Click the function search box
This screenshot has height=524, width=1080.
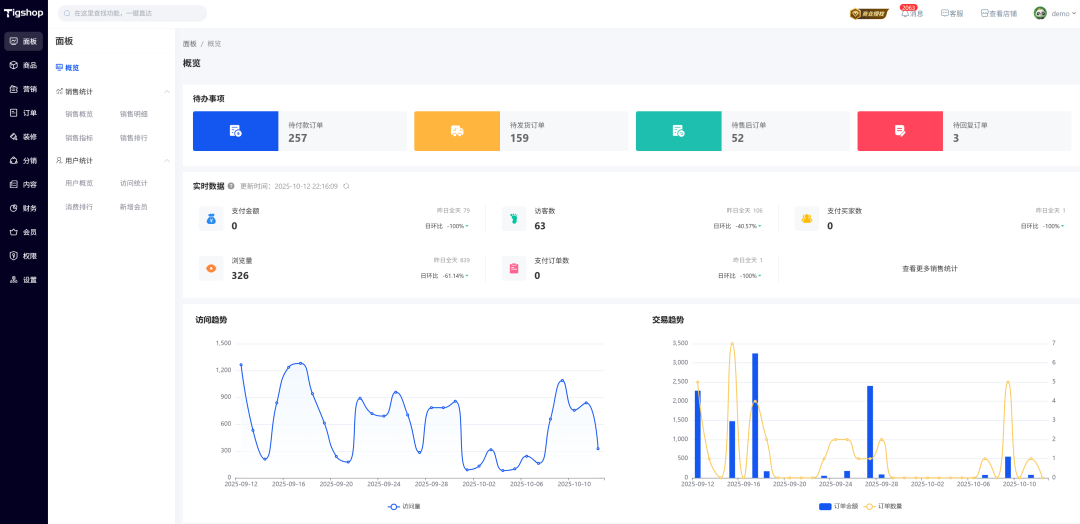pos(132,13)
